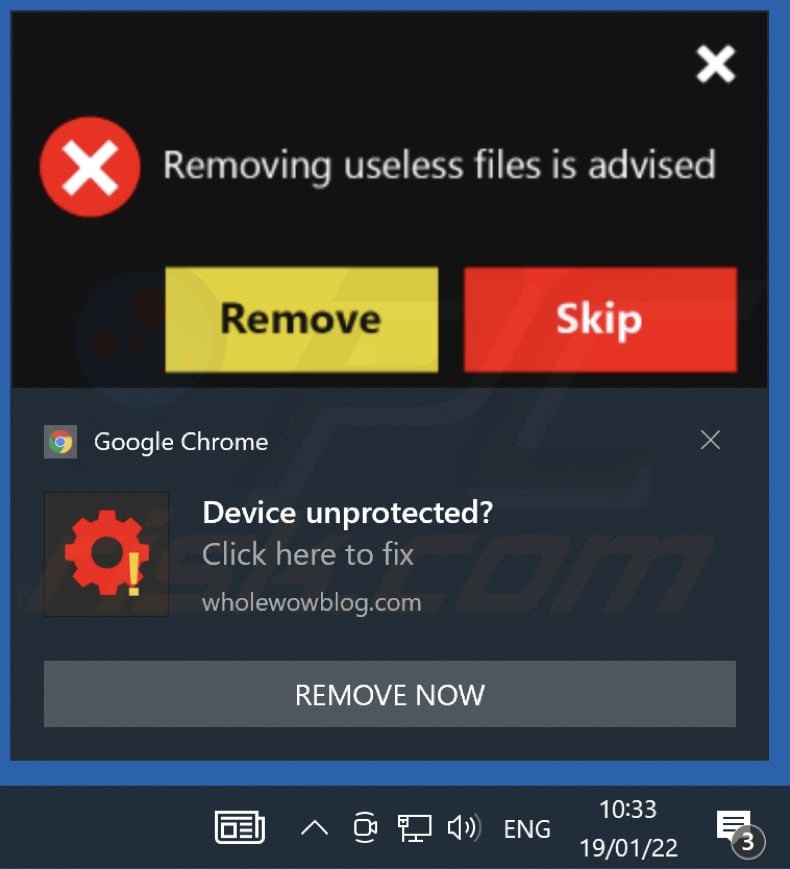Click the red gear warning thumbnail
The width and height of the screenshot is (790, 869).
click(x=106, y=554)
